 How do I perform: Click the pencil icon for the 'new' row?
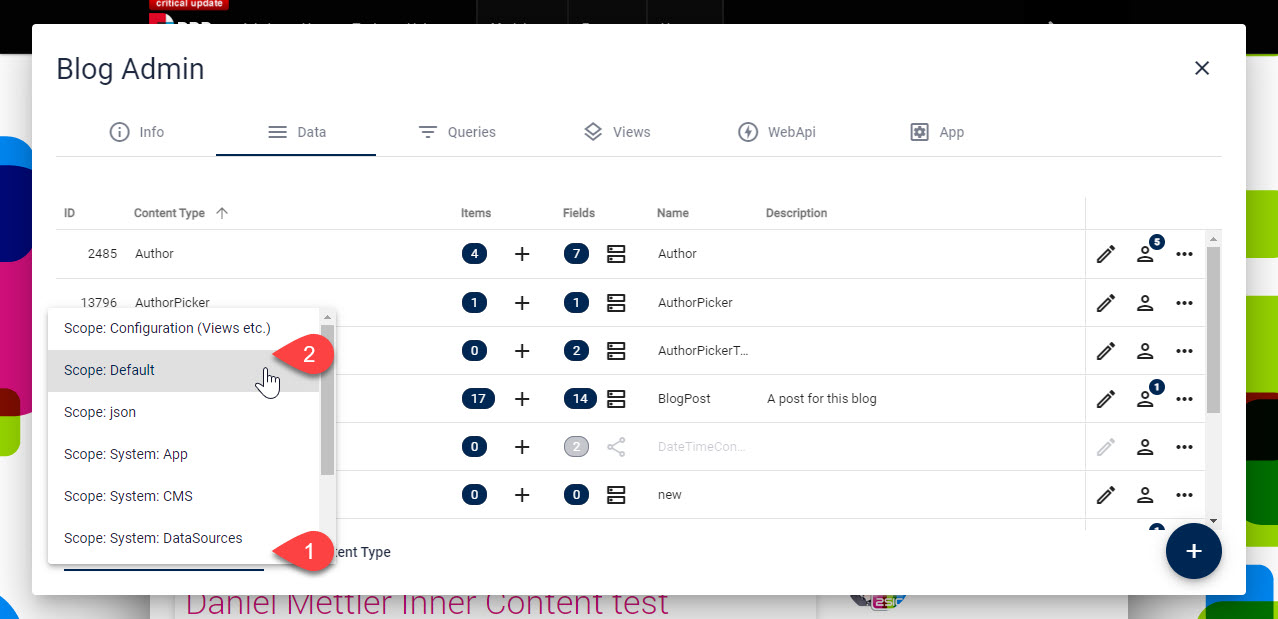(1105, 495)
